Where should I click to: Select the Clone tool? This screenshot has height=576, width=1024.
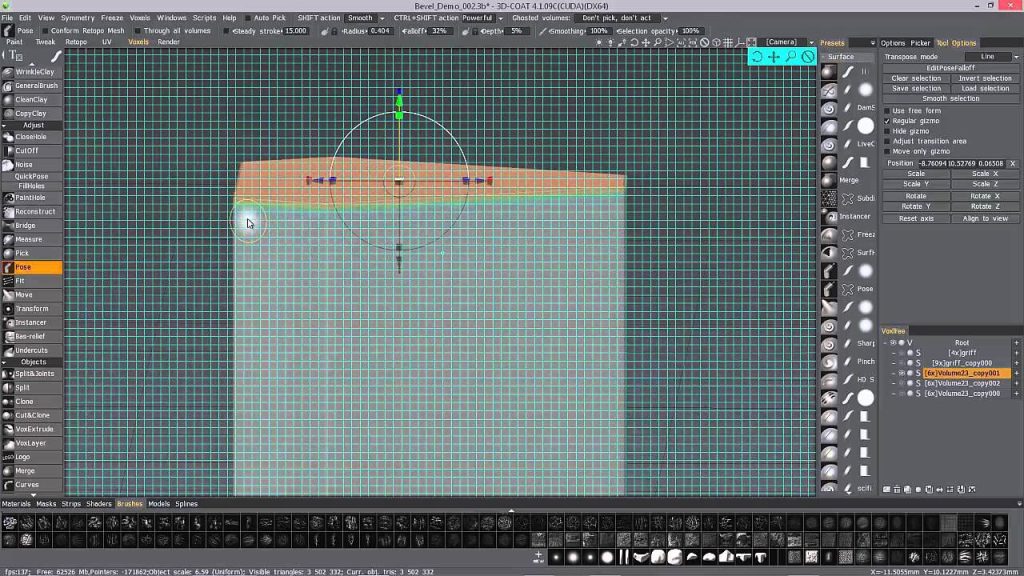click(28, 400)
